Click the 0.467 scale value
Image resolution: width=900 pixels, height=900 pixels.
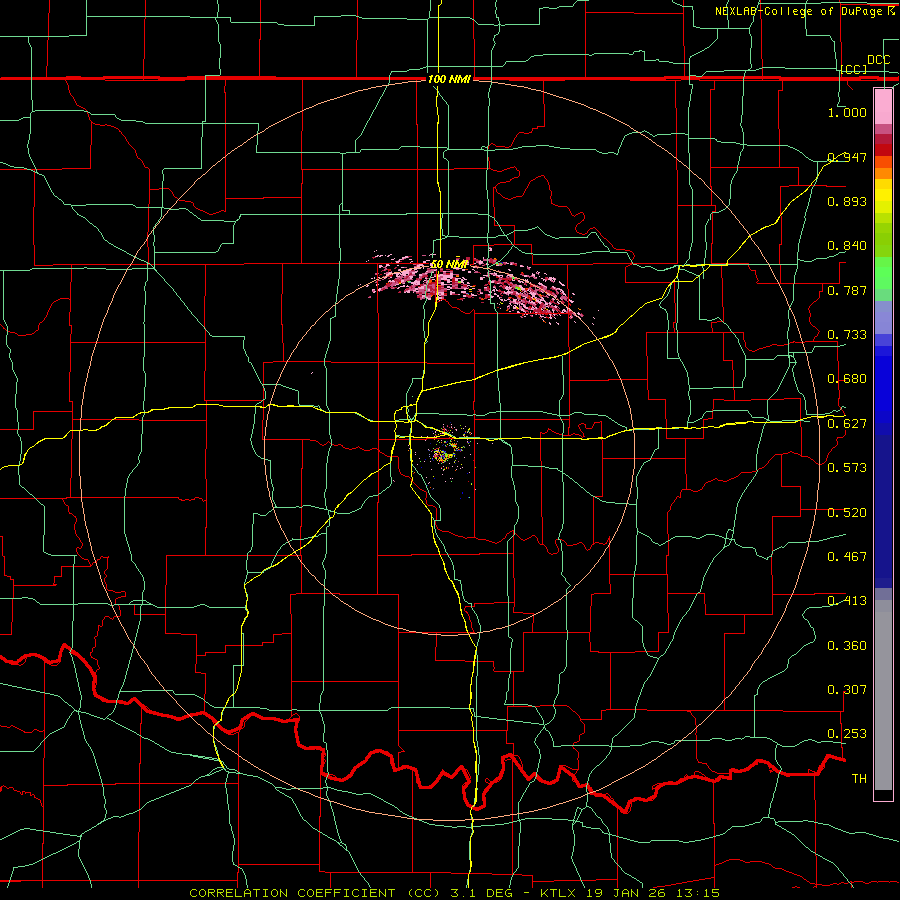(x=847, y=557)
